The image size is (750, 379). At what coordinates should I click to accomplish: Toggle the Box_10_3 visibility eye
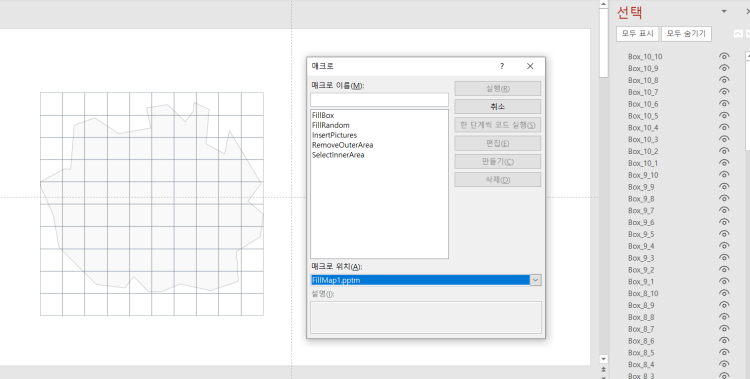pos(724,139)
